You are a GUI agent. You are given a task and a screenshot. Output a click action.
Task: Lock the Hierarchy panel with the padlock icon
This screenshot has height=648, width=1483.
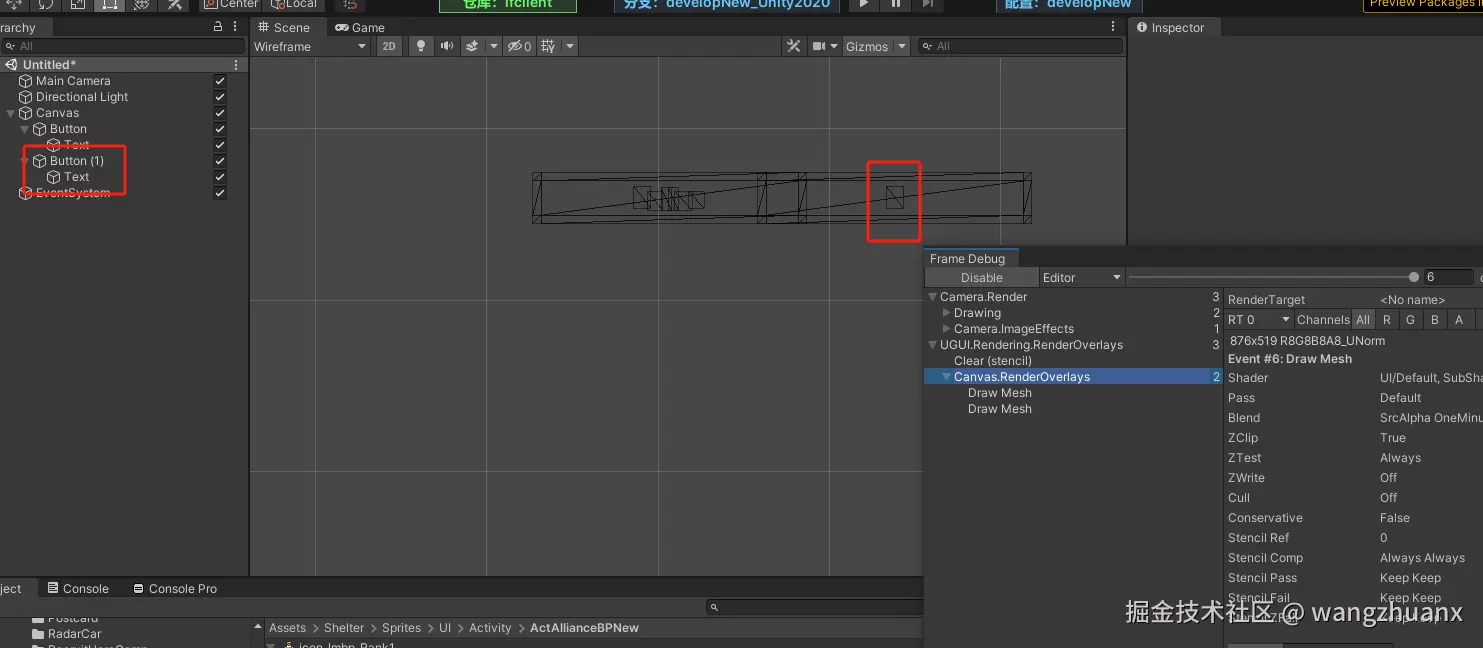coord(218,27)
